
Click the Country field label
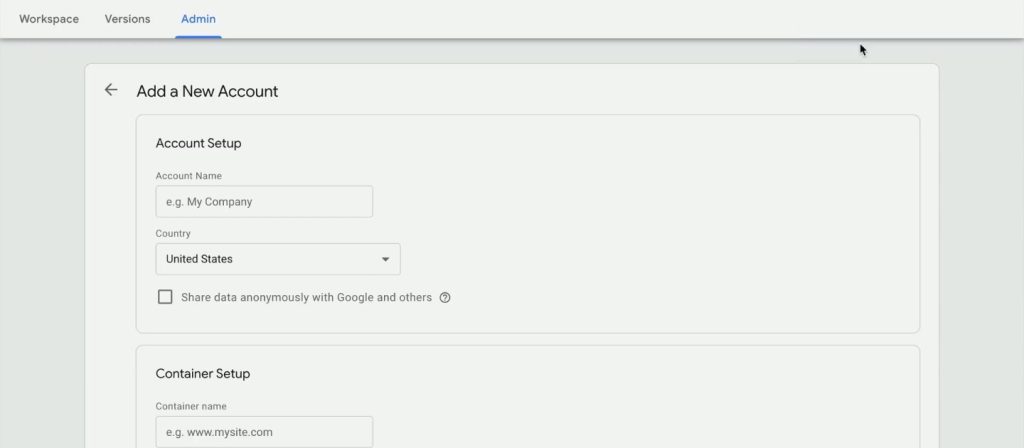pos(173,234)
